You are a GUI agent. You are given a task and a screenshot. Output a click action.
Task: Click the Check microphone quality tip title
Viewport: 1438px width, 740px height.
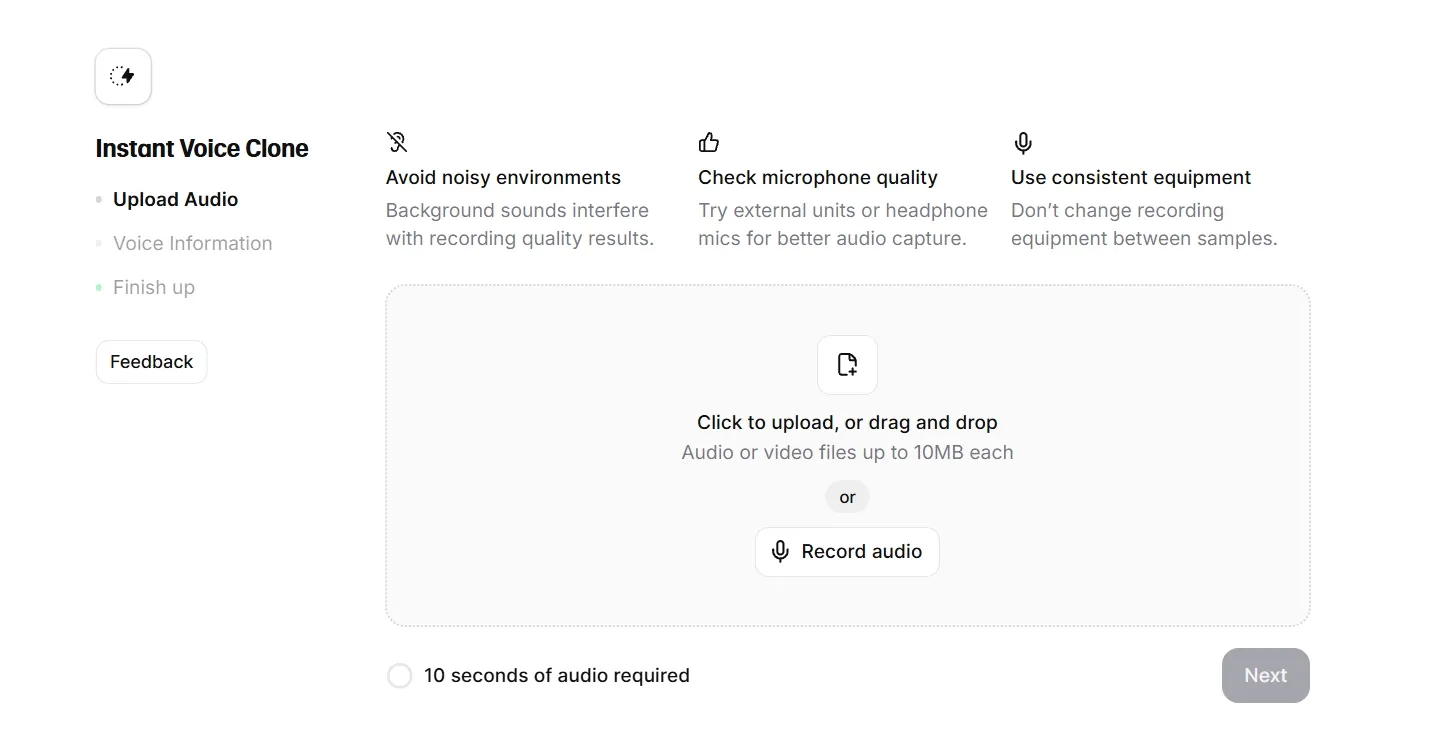(x=818, y=177)
